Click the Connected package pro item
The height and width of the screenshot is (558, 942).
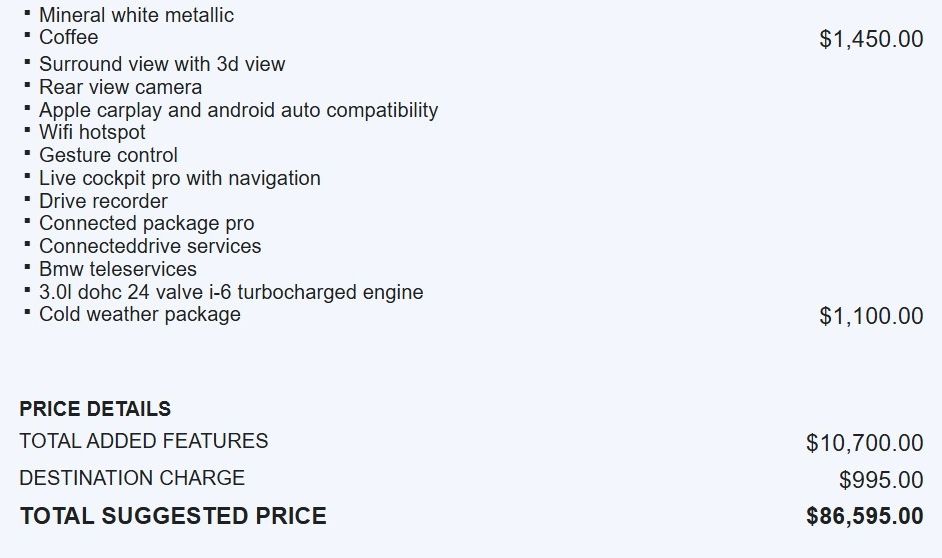[146, 223]
